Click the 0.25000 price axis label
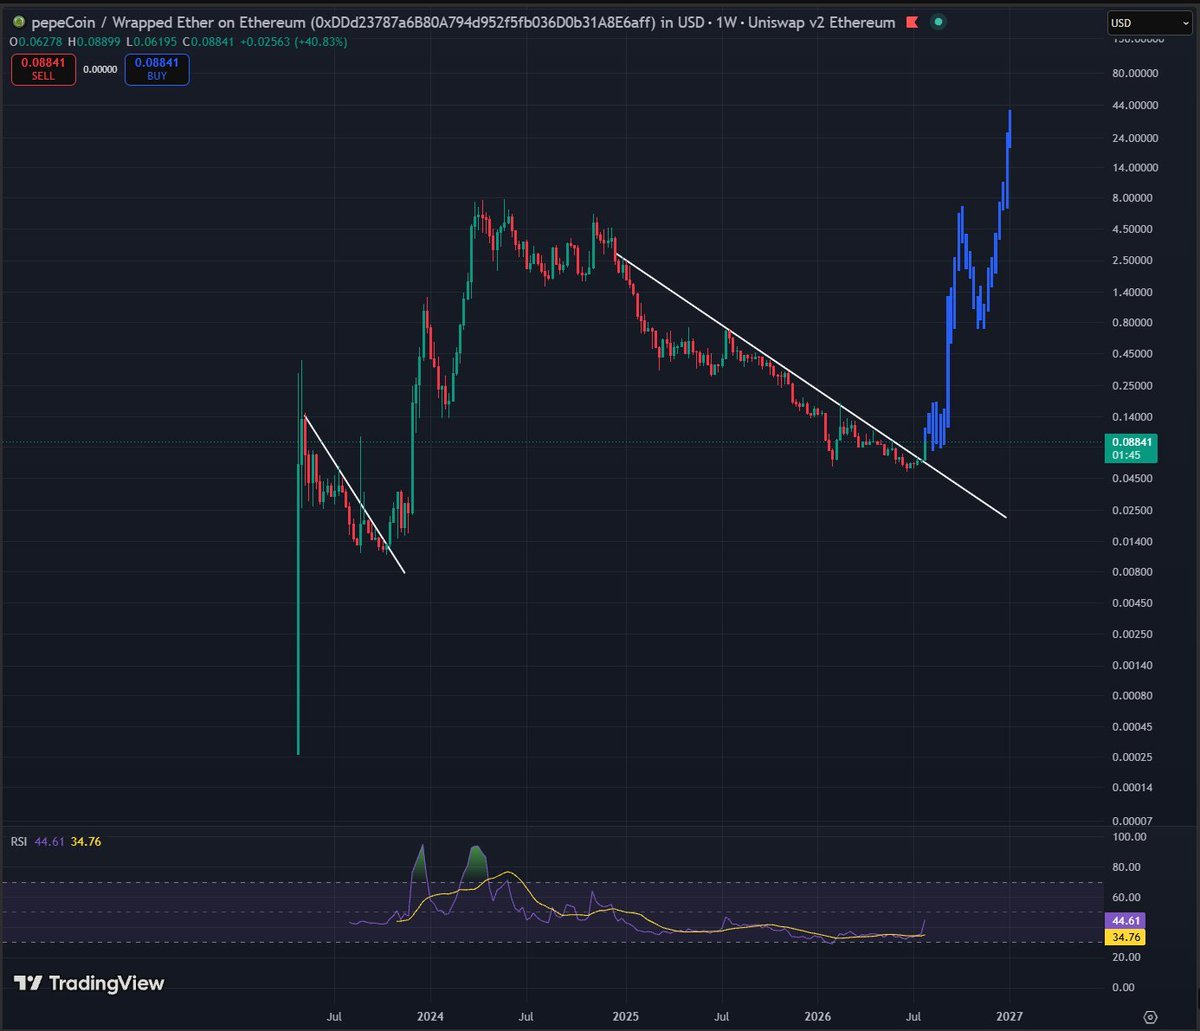The image size is (1200, 1031). [x=1134, y=386]
